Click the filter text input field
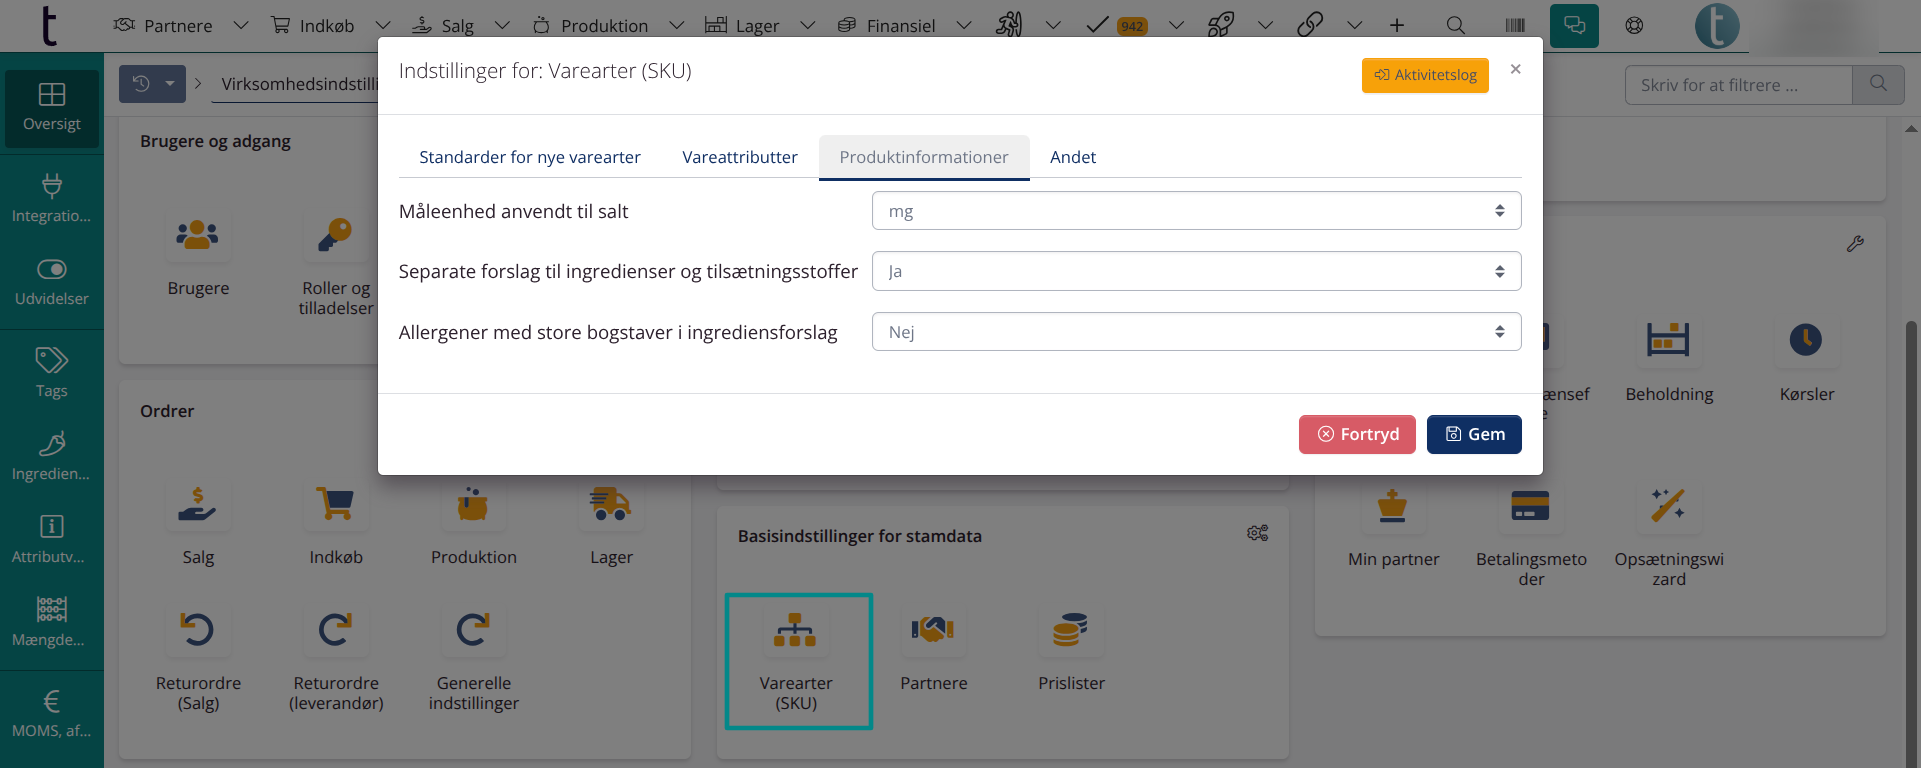Viewport: 1921px width, 768px height. pyautogui.click(x=1738, y=85)
